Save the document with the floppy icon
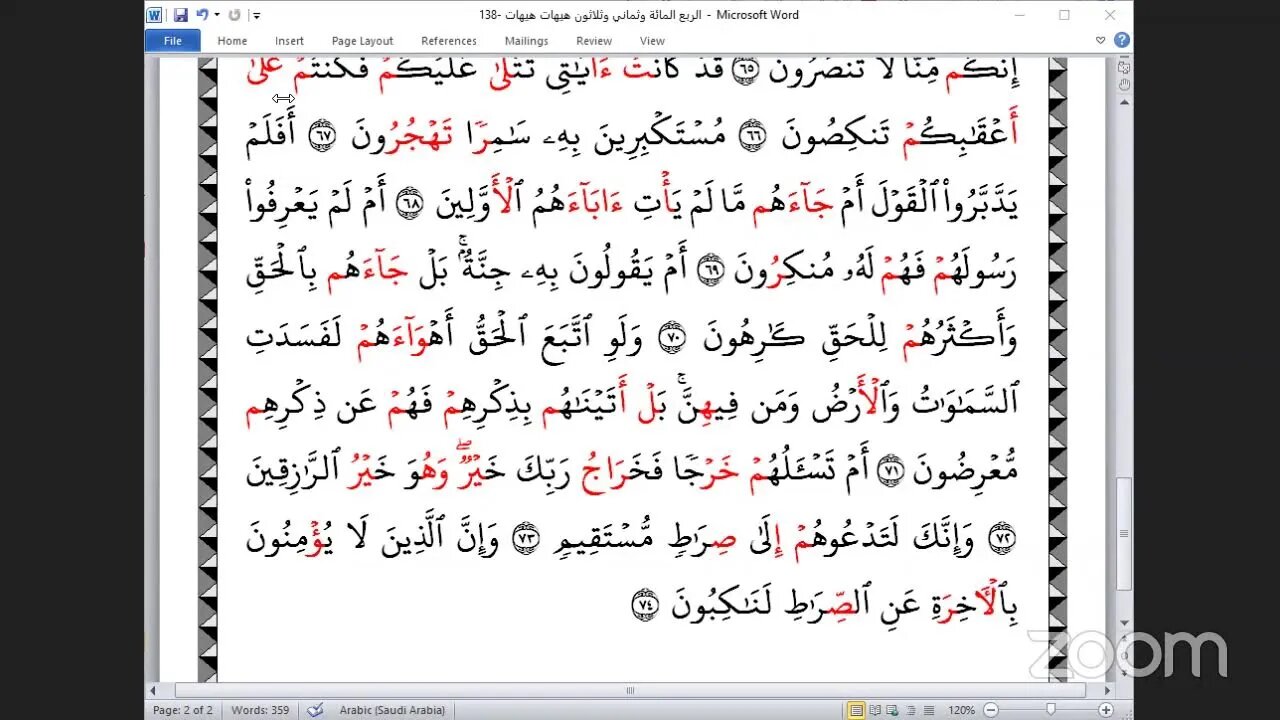 point(181,15)
